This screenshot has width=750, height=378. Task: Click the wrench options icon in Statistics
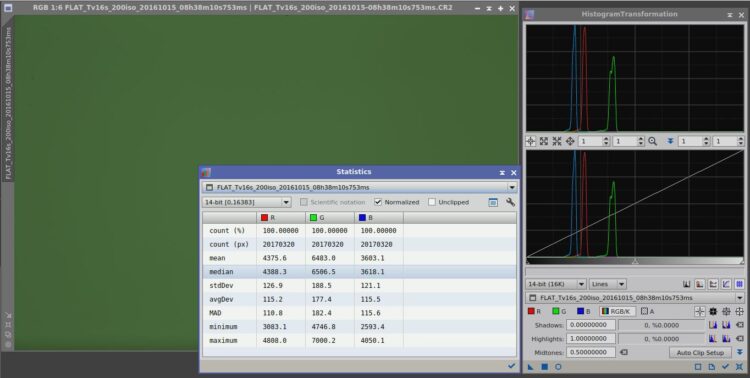click(x=510, y=202)
